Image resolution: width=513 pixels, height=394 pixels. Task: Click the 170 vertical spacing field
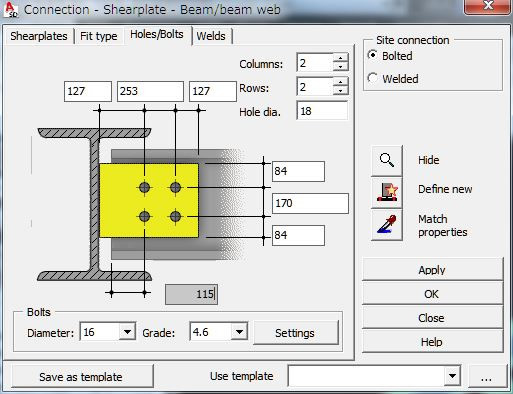(310, 203)
